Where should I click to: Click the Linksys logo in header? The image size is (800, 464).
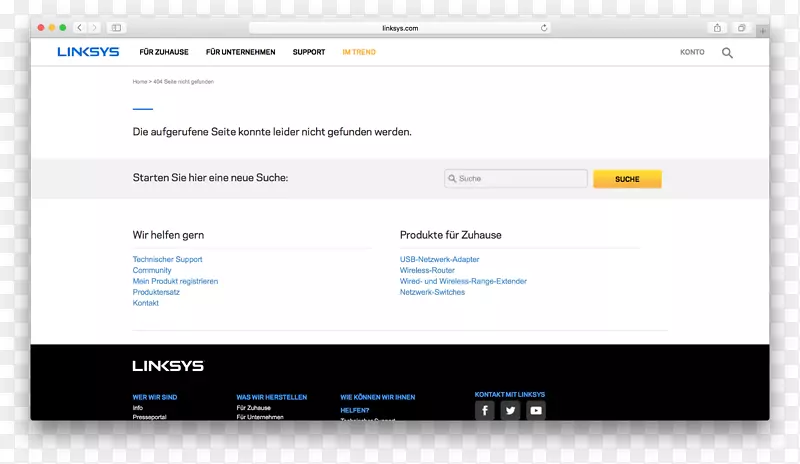point(88,52)
